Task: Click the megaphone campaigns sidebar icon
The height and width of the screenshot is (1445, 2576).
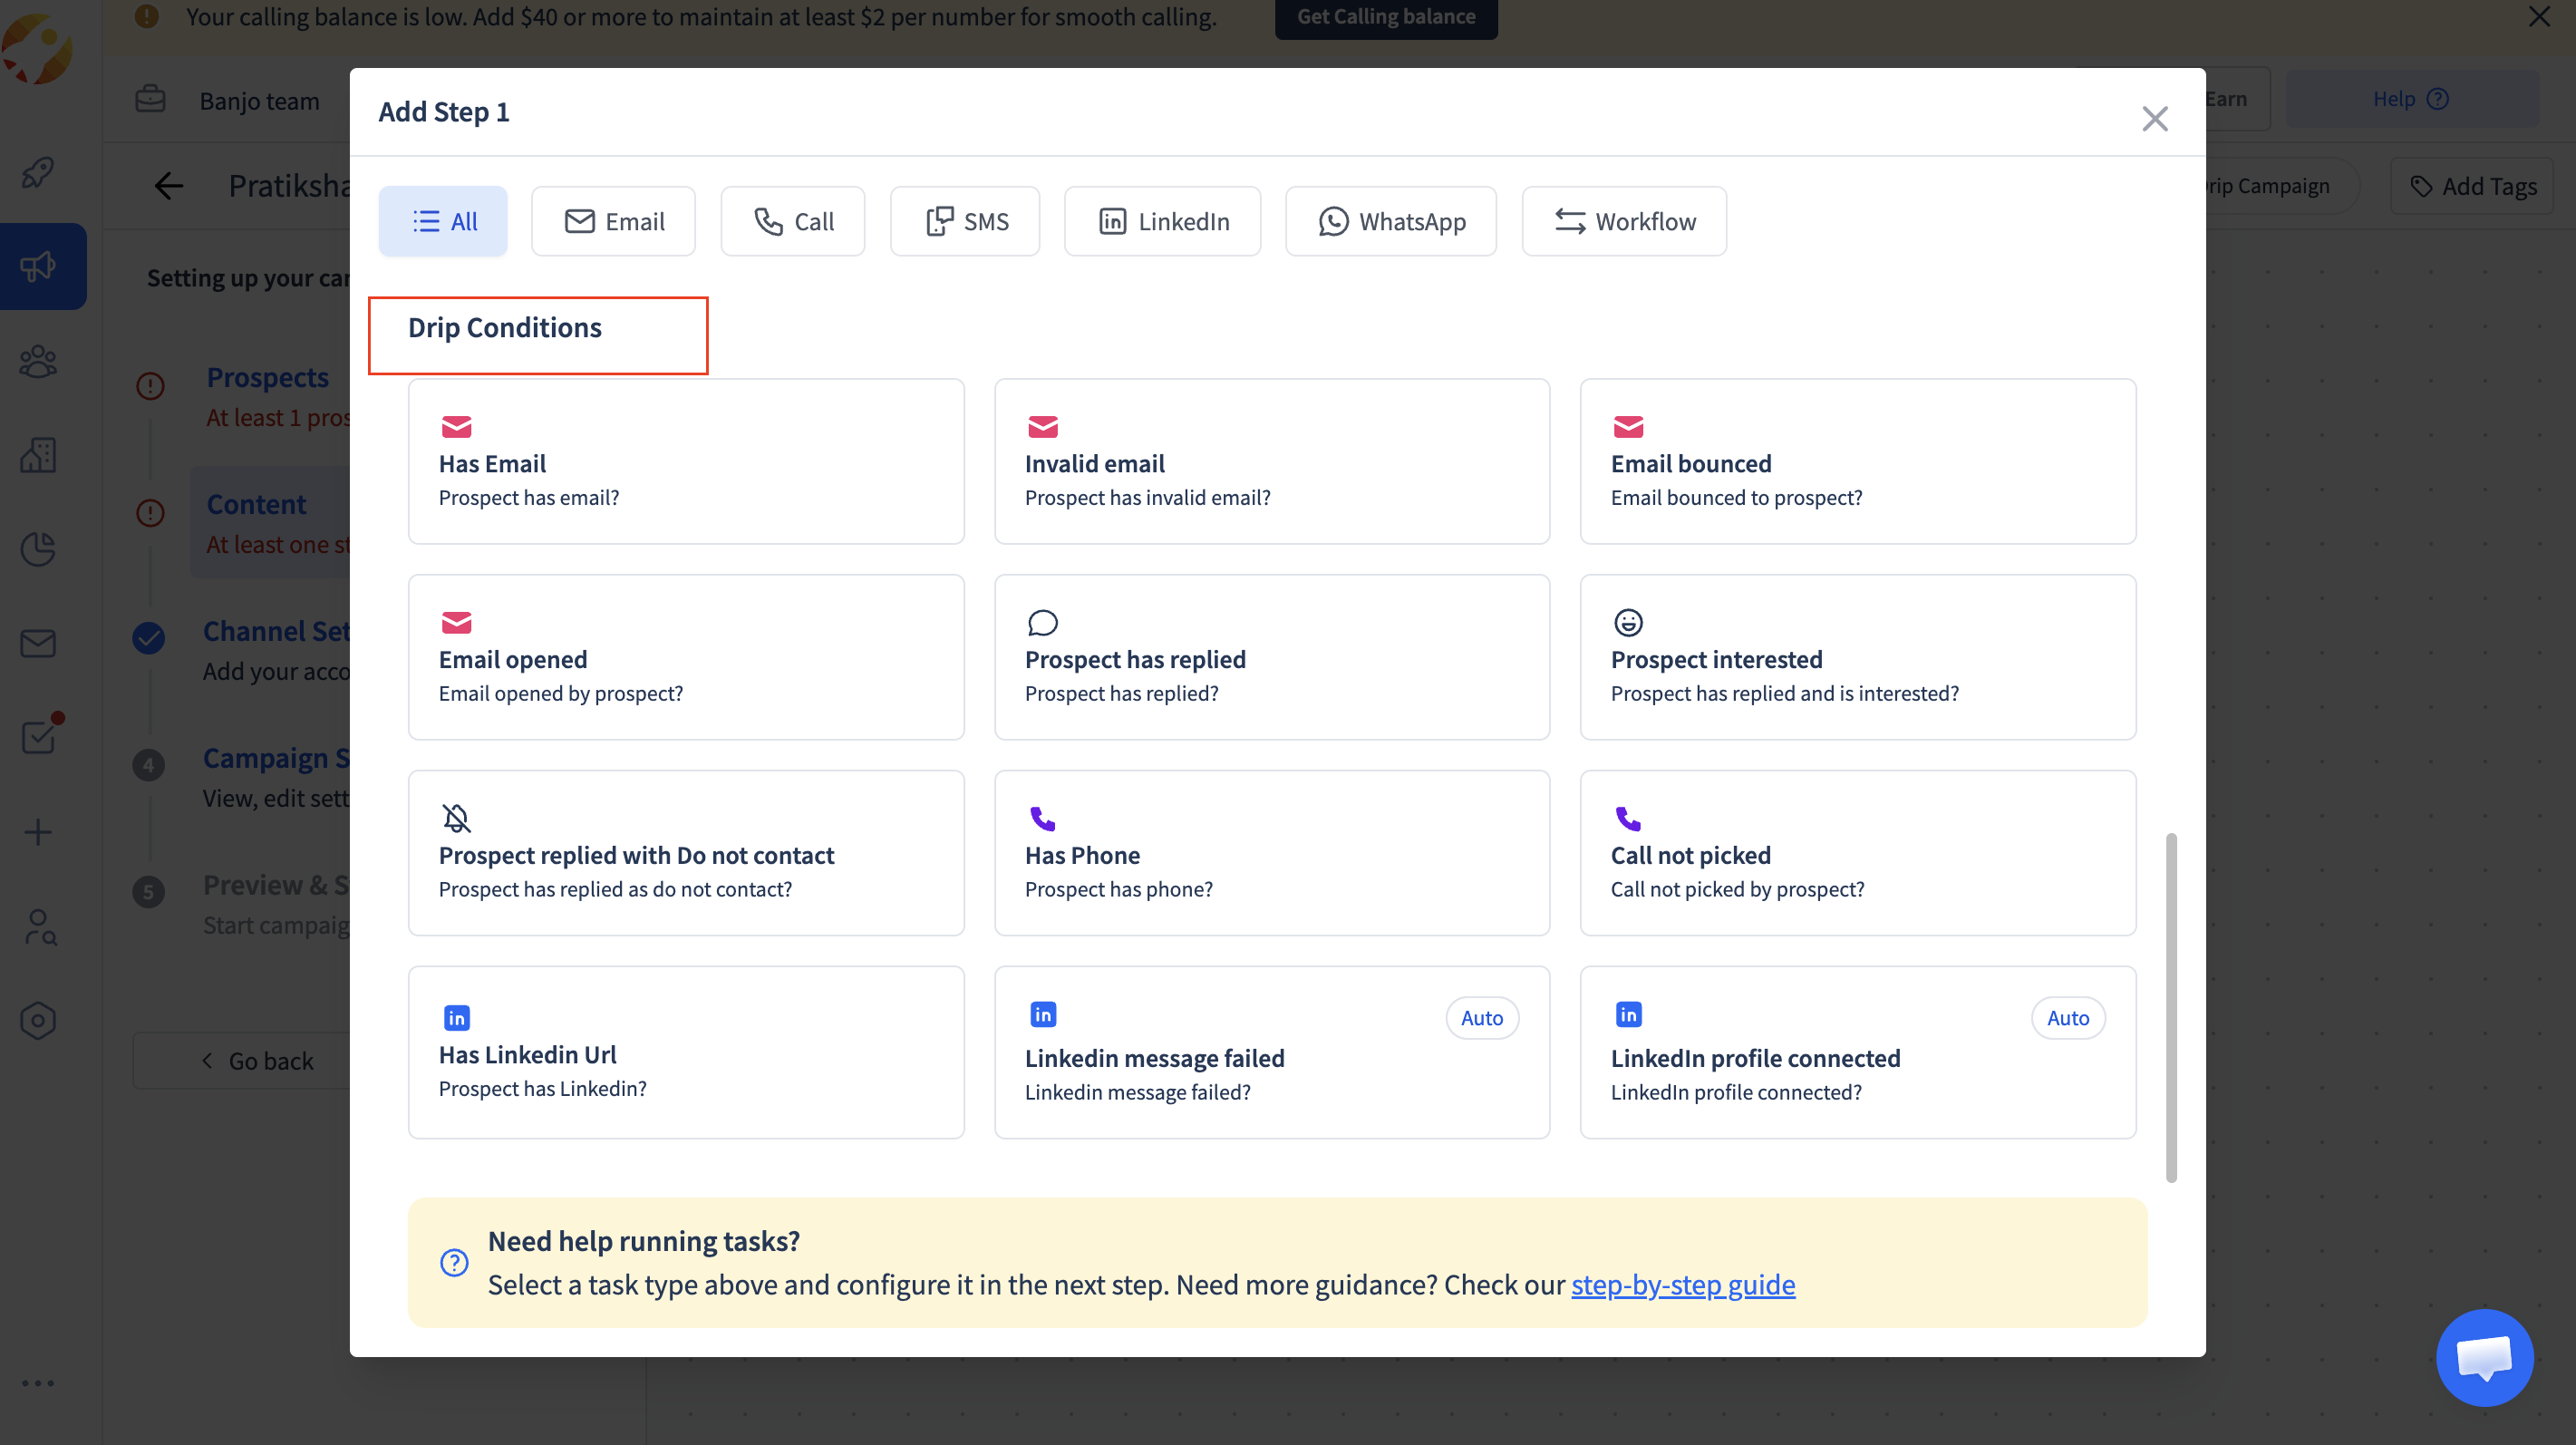Action: coord(38,266)
